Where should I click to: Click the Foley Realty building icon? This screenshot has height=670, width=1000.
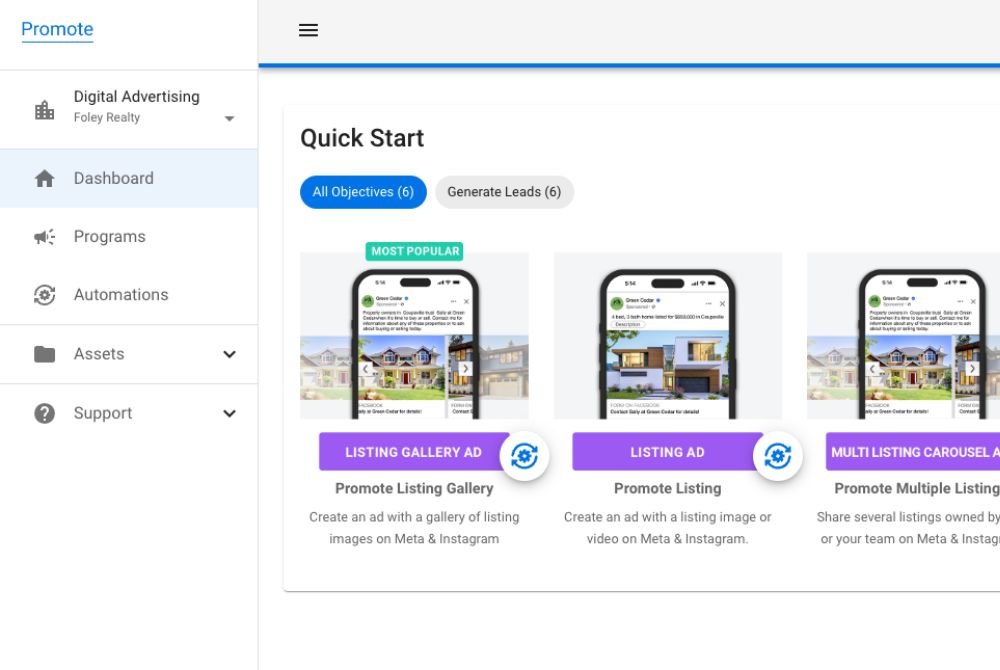44,110
